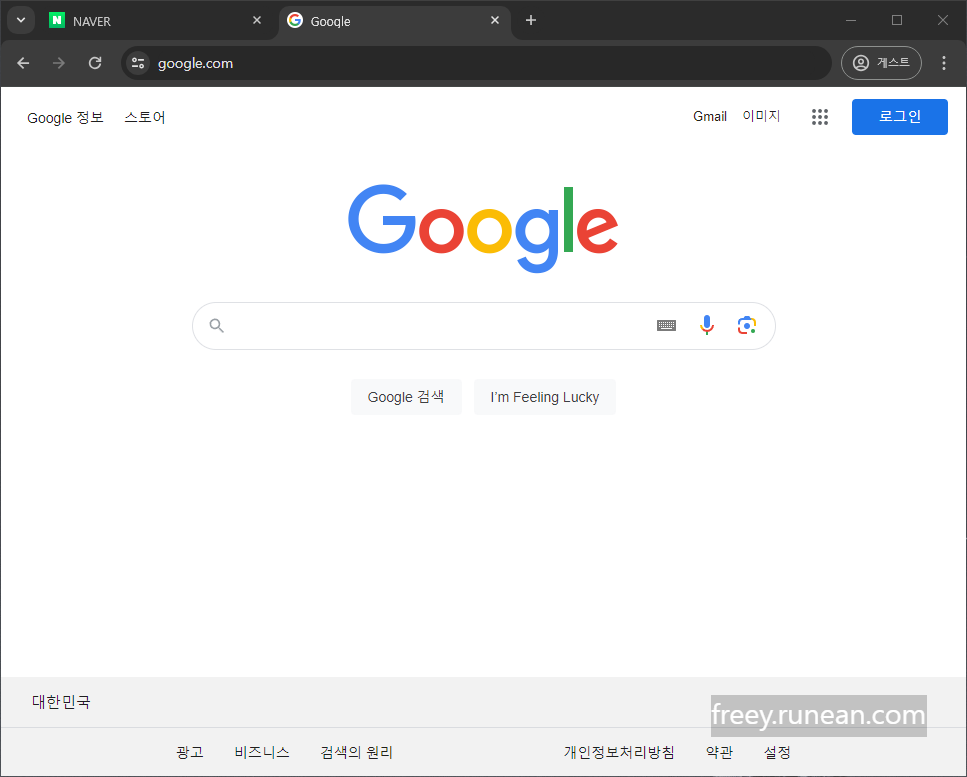Open a new tab with the plus button
Image resolution: width=967 pixels, height=777 pixels.
click(531, 20)
